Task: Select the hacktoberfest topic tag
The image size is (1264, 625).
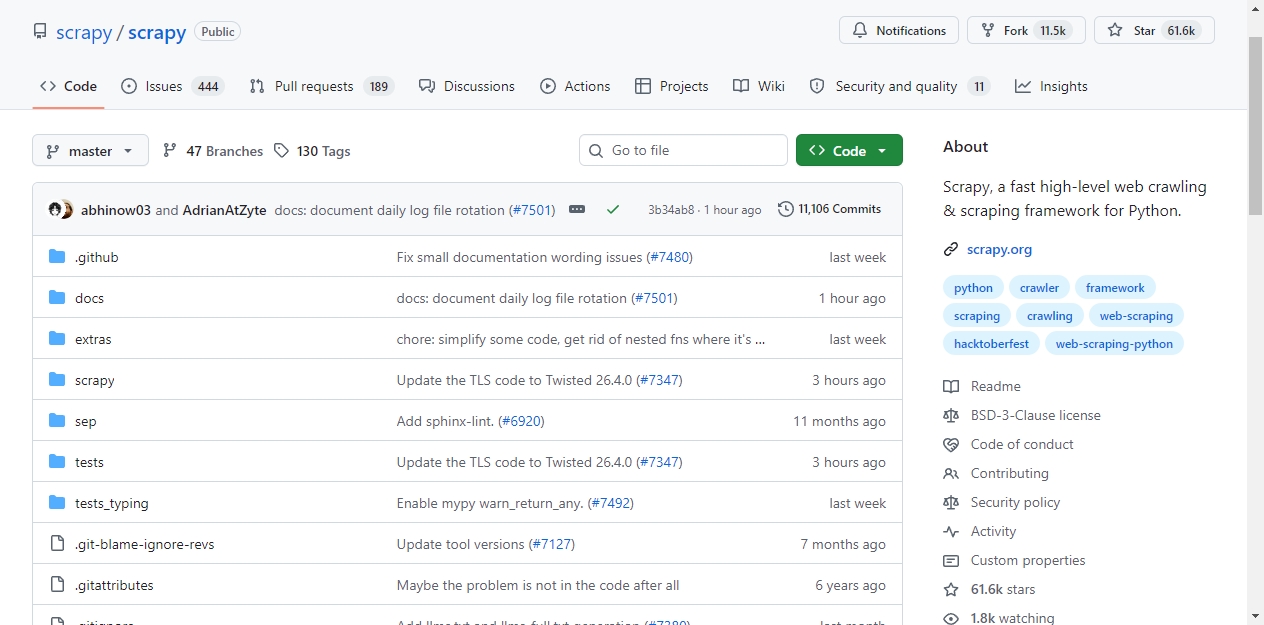Action: (x=991, y=344)
